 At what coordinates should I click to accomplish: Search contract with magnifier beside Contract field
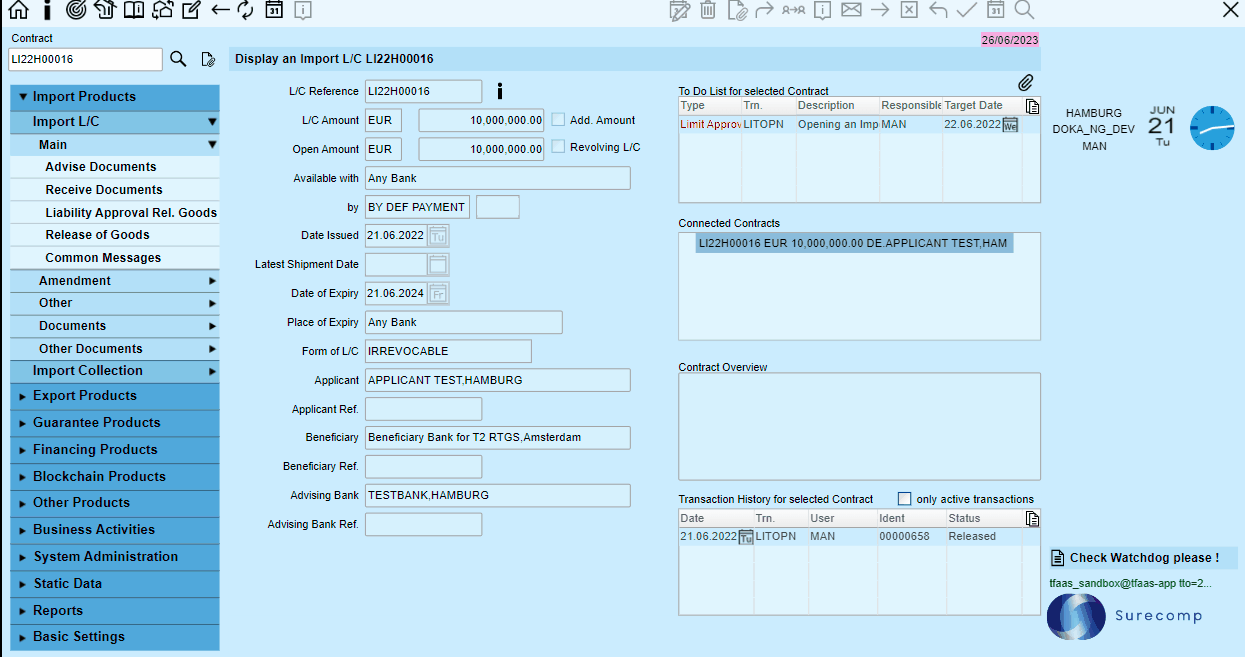(x=178, y=59)
